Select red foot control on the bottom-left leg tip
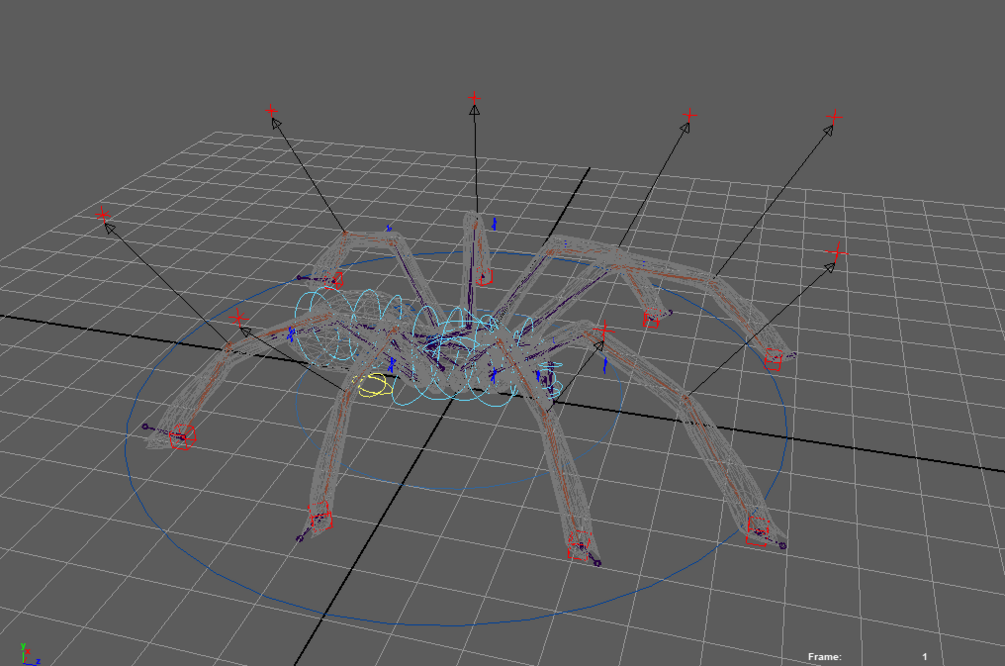The height and width of the screenshot is (666, 1005). tap(320, 516)
